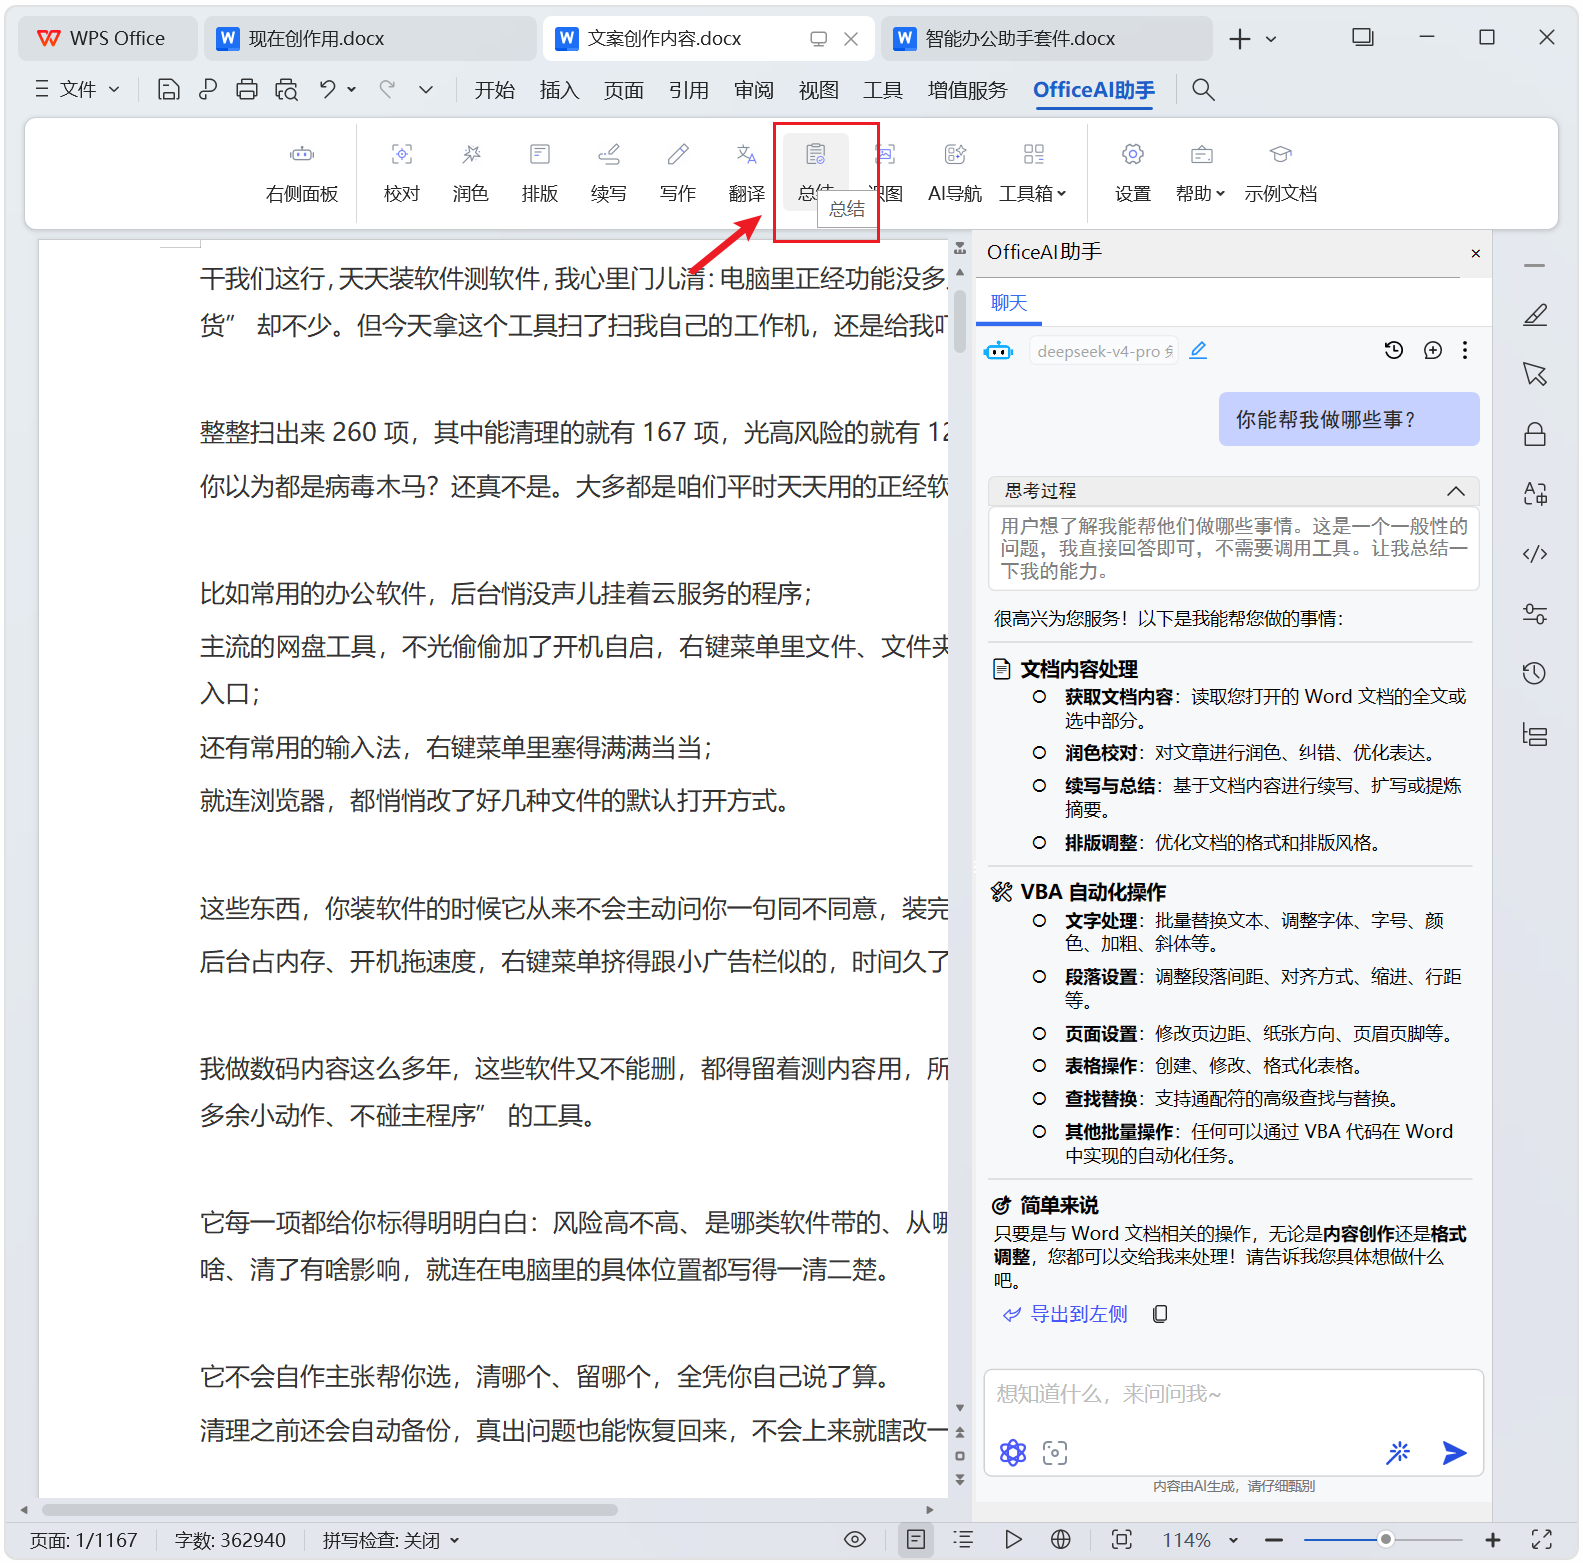Open the 审阅 ribbon tab
The image size is (1583, 1563).
(x=753, y=90)
